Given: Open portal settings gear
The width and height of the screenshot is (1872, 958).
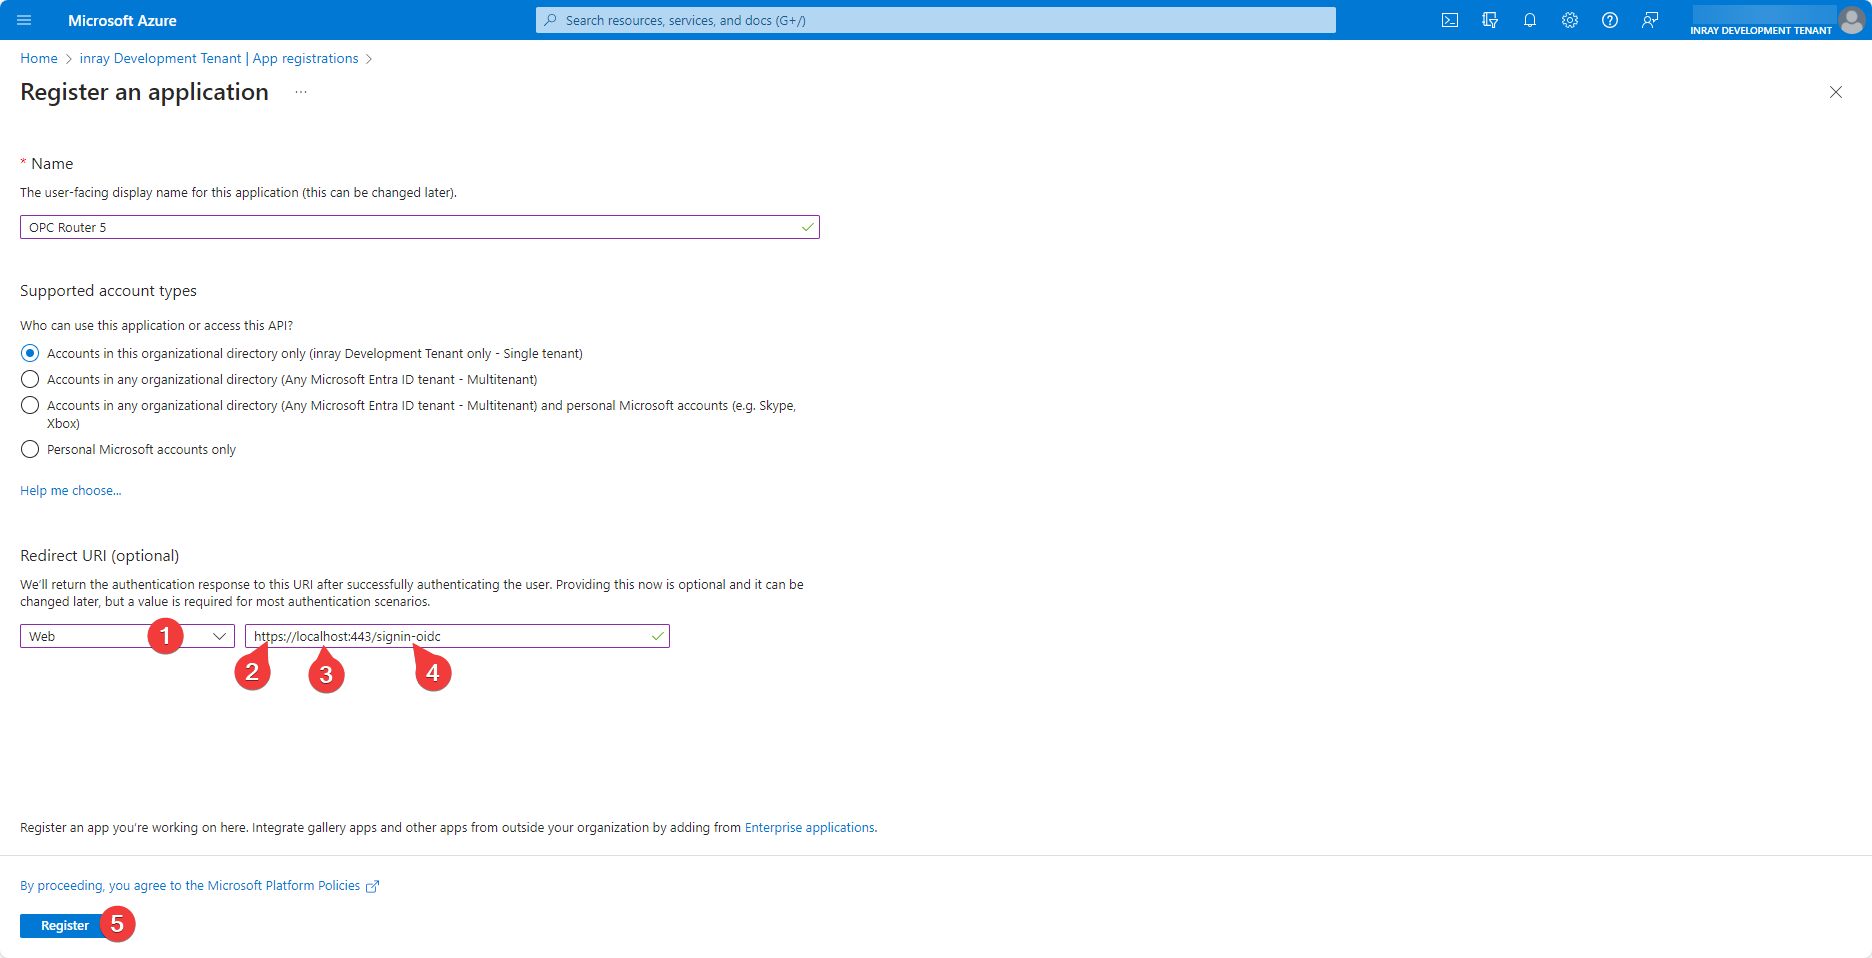Looking at the screenshot, I should click(x=1570, y=20).
